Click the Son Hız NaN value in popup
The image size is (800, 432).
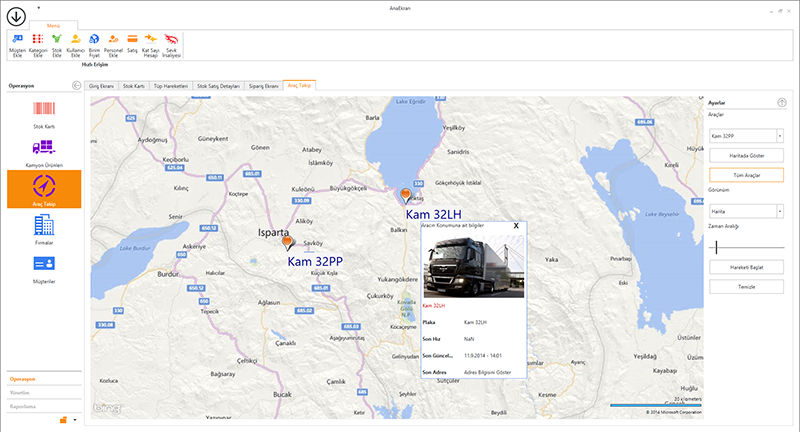click(x=469, y=339)
